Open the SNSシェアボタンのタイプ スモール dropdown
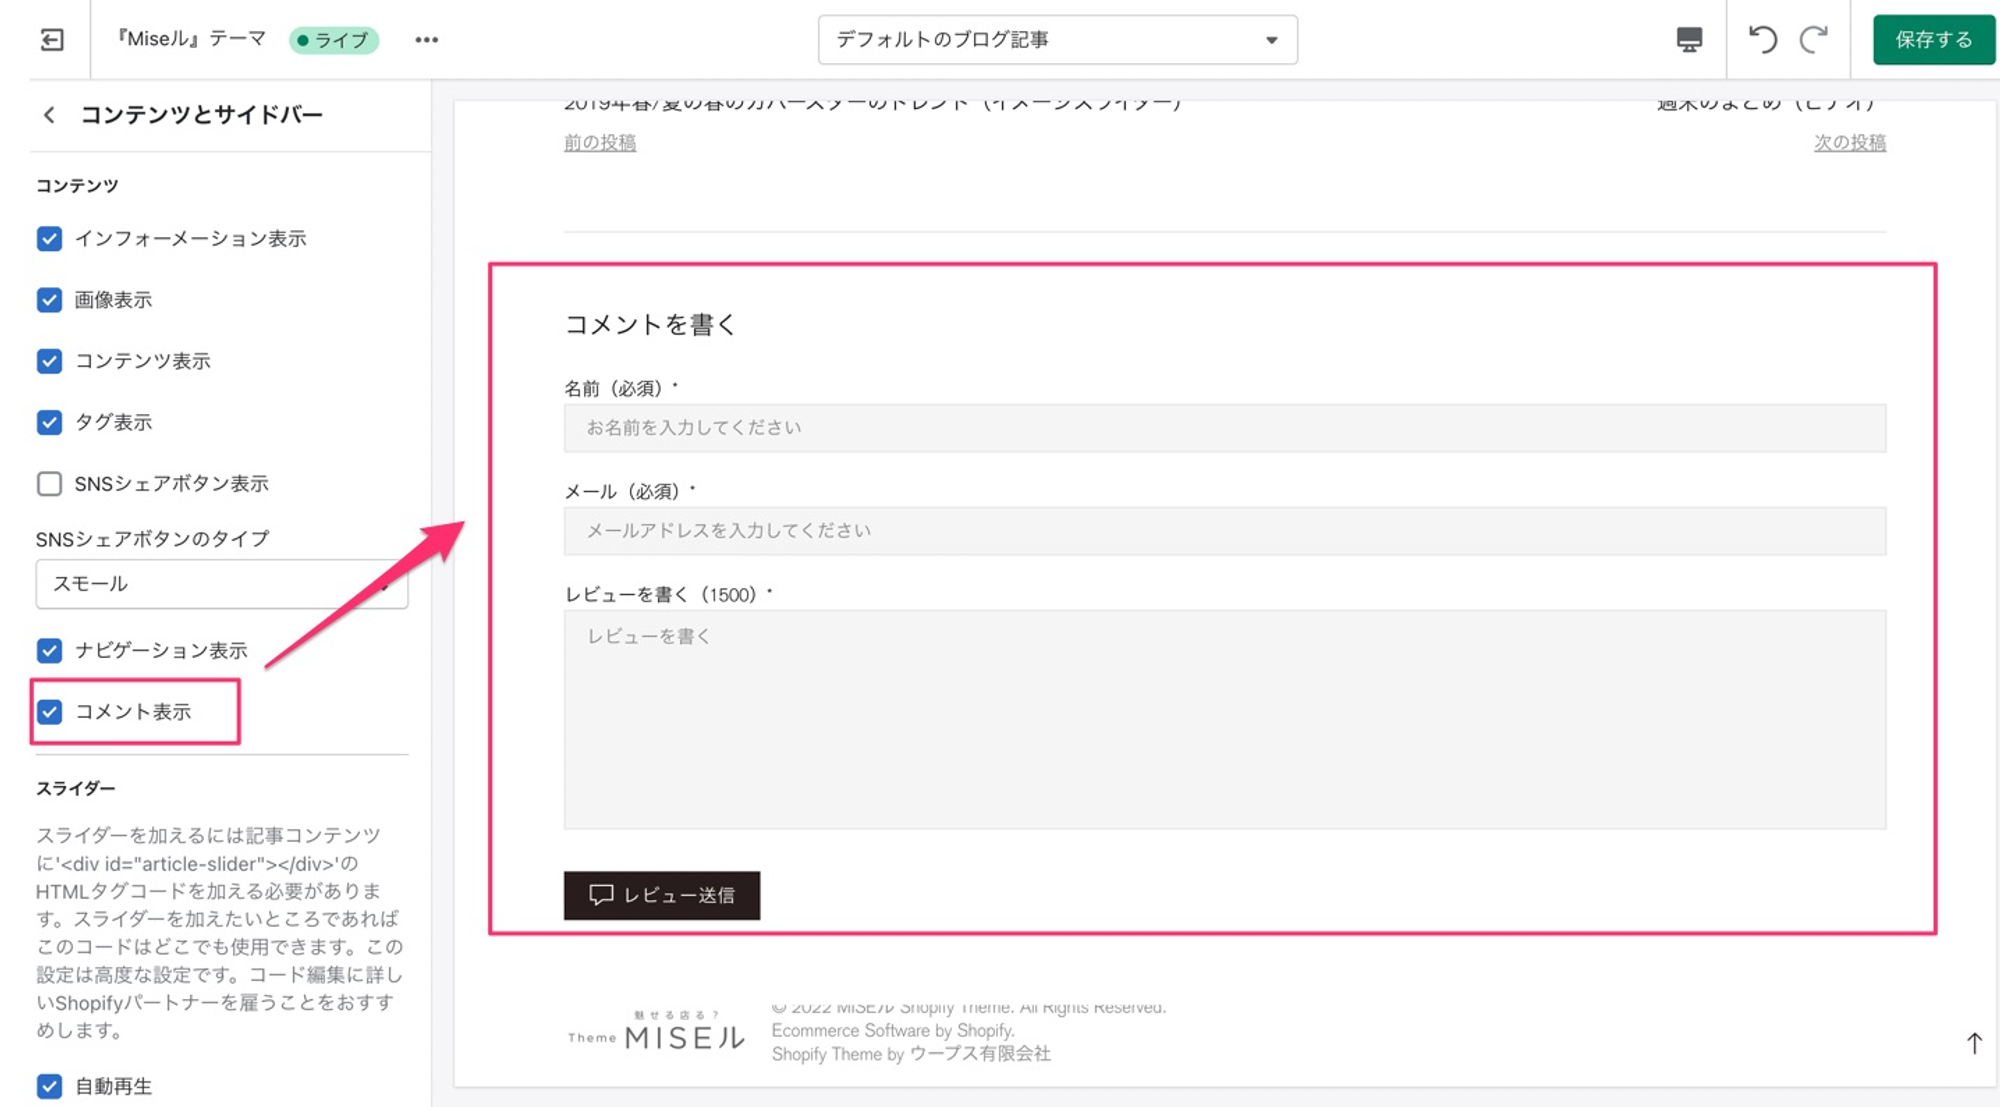Image resolution: width=2000 pixels, height=1107 pixels. [x=222, y=584]
